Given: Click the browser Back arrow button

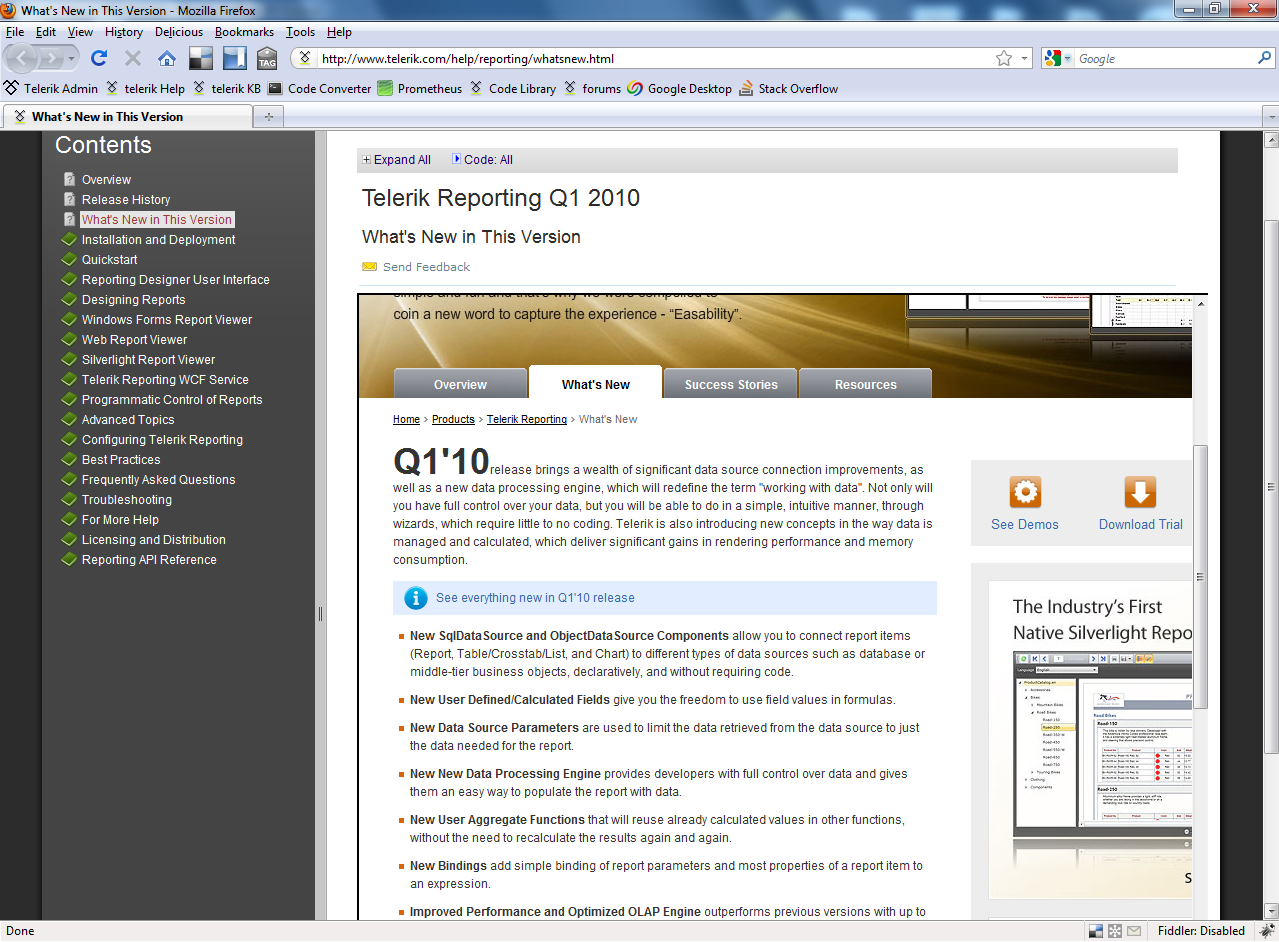Looking at the screenshot, I should pos(23,59).
